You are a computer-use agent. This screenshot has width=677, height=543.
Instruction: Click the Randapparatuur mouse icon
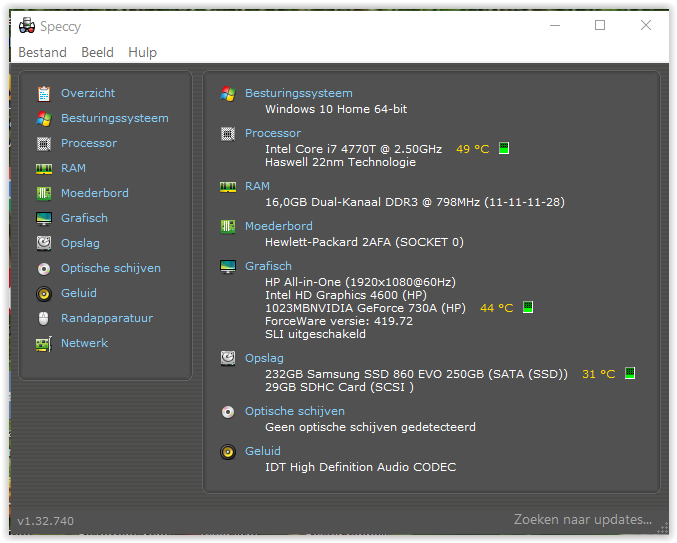(x=43, y=318)
